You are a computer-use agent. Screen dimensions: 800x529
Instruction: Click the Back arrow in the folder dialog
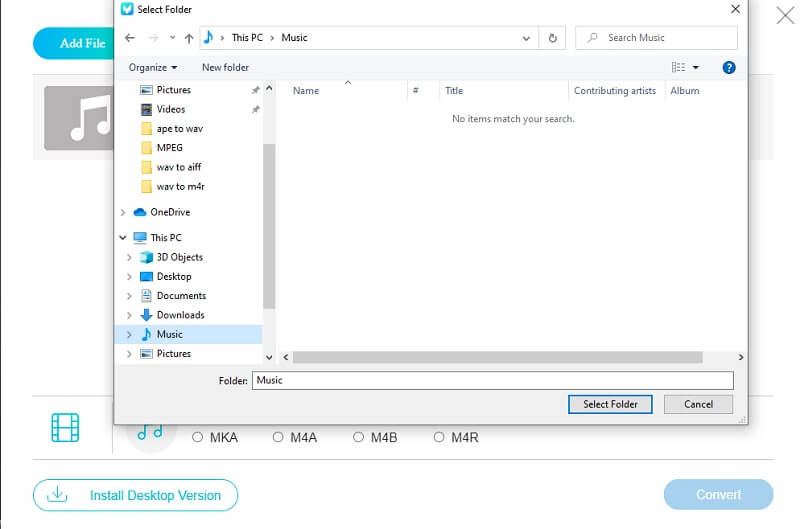click(129, 38)
